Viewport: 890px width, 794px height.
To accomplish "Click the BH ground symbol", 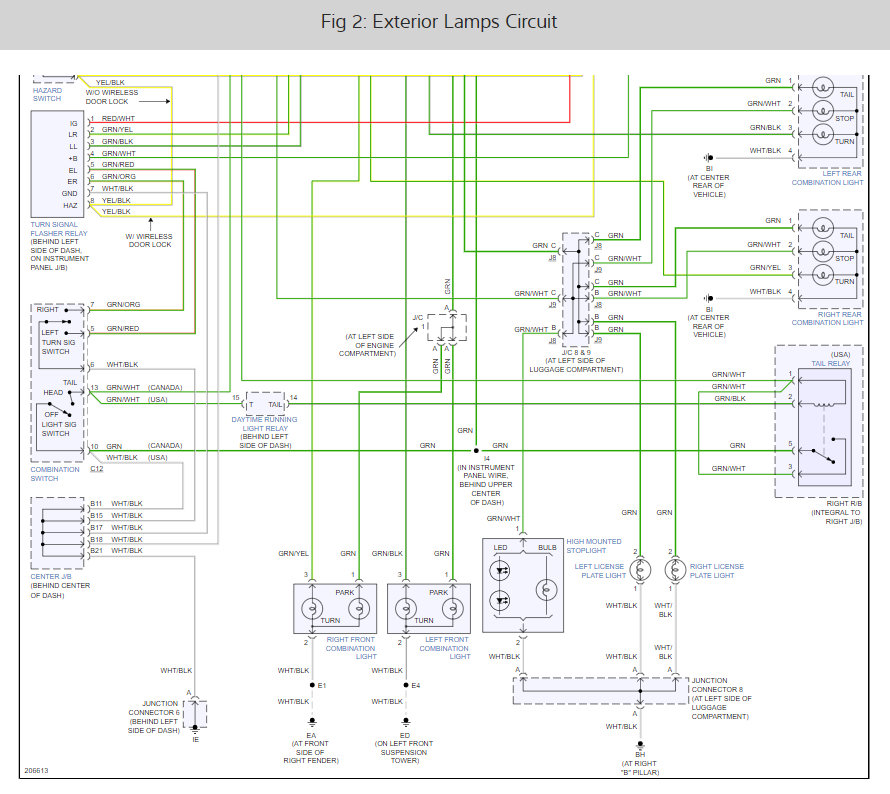I will pyautogui.click(x=640, y=745).
